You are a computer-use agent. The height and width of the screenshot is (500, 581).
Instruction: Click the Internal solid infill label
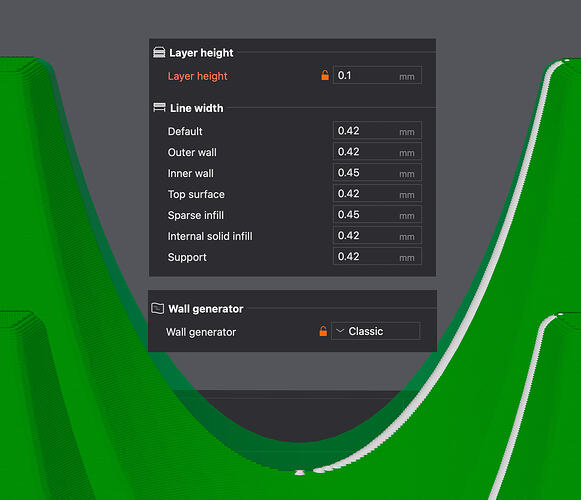[210, 236]
